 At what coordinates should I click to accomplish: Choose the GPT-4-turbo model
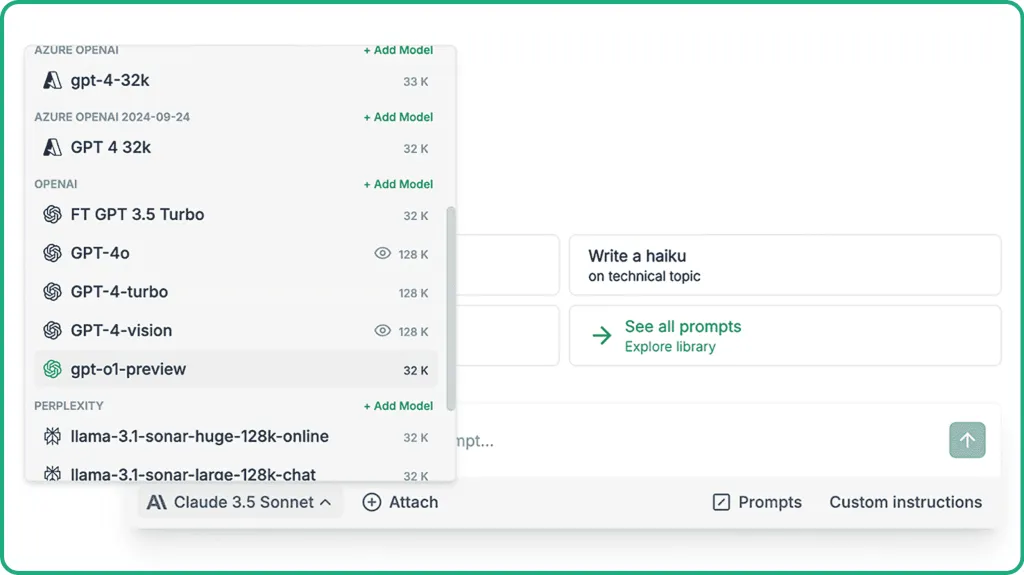[x=236, y=291]
